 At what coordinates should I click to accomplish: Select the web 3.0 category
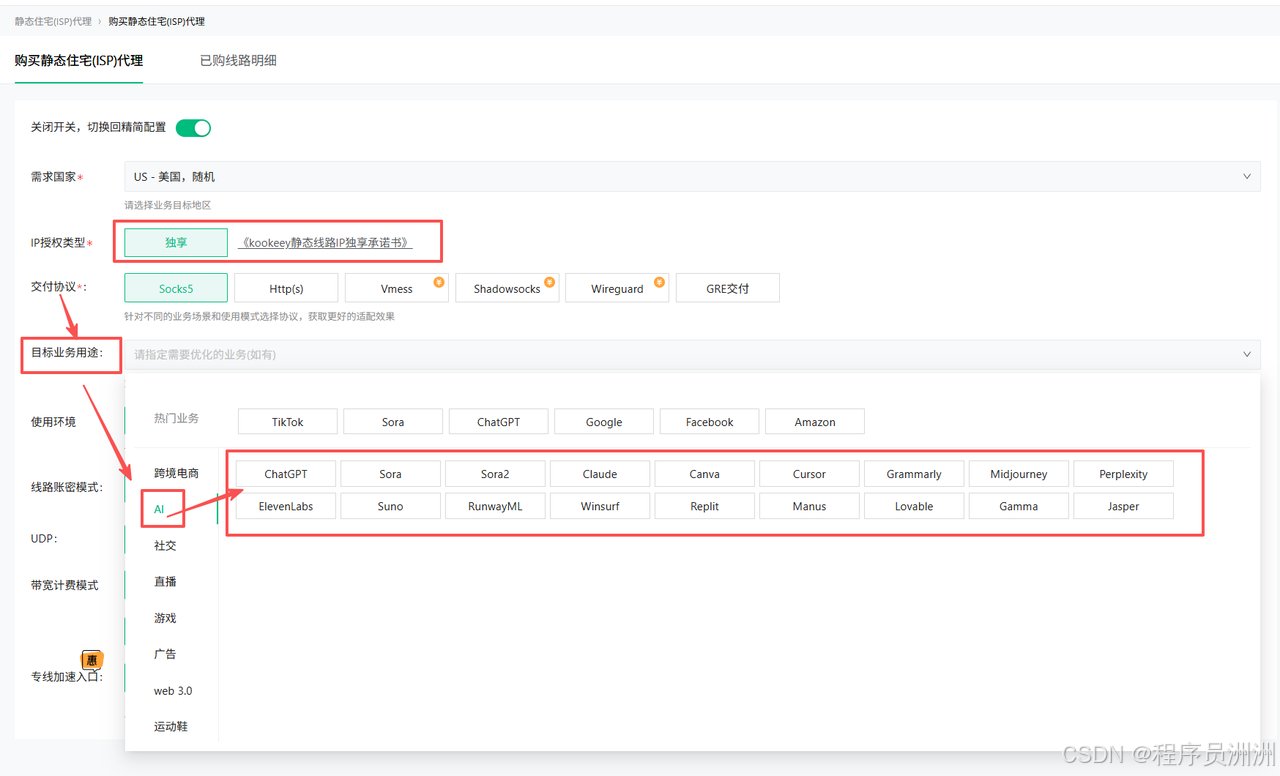(173, 691)
